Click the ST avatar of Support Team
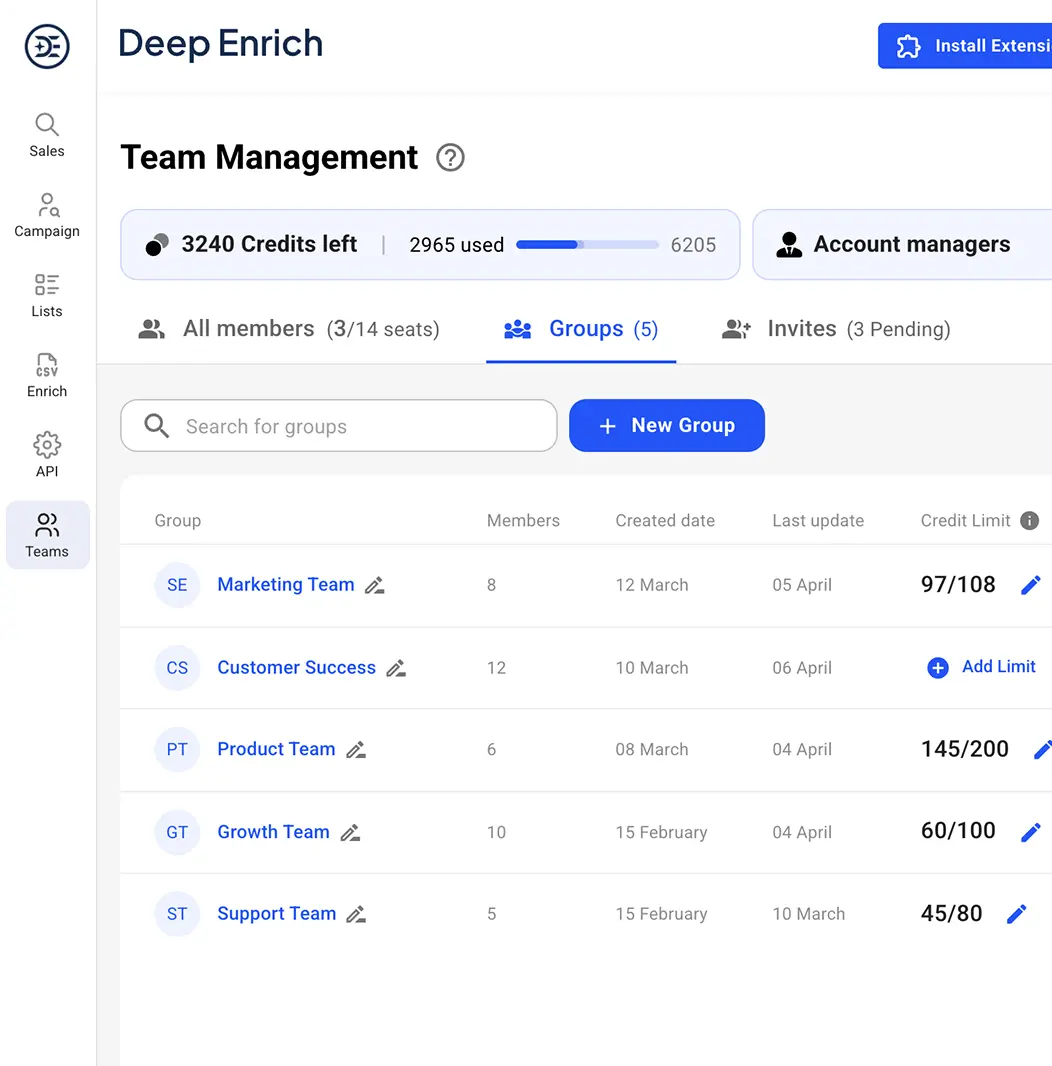Viewport: 1052px width, 1066px height. [x=177, y=914]
